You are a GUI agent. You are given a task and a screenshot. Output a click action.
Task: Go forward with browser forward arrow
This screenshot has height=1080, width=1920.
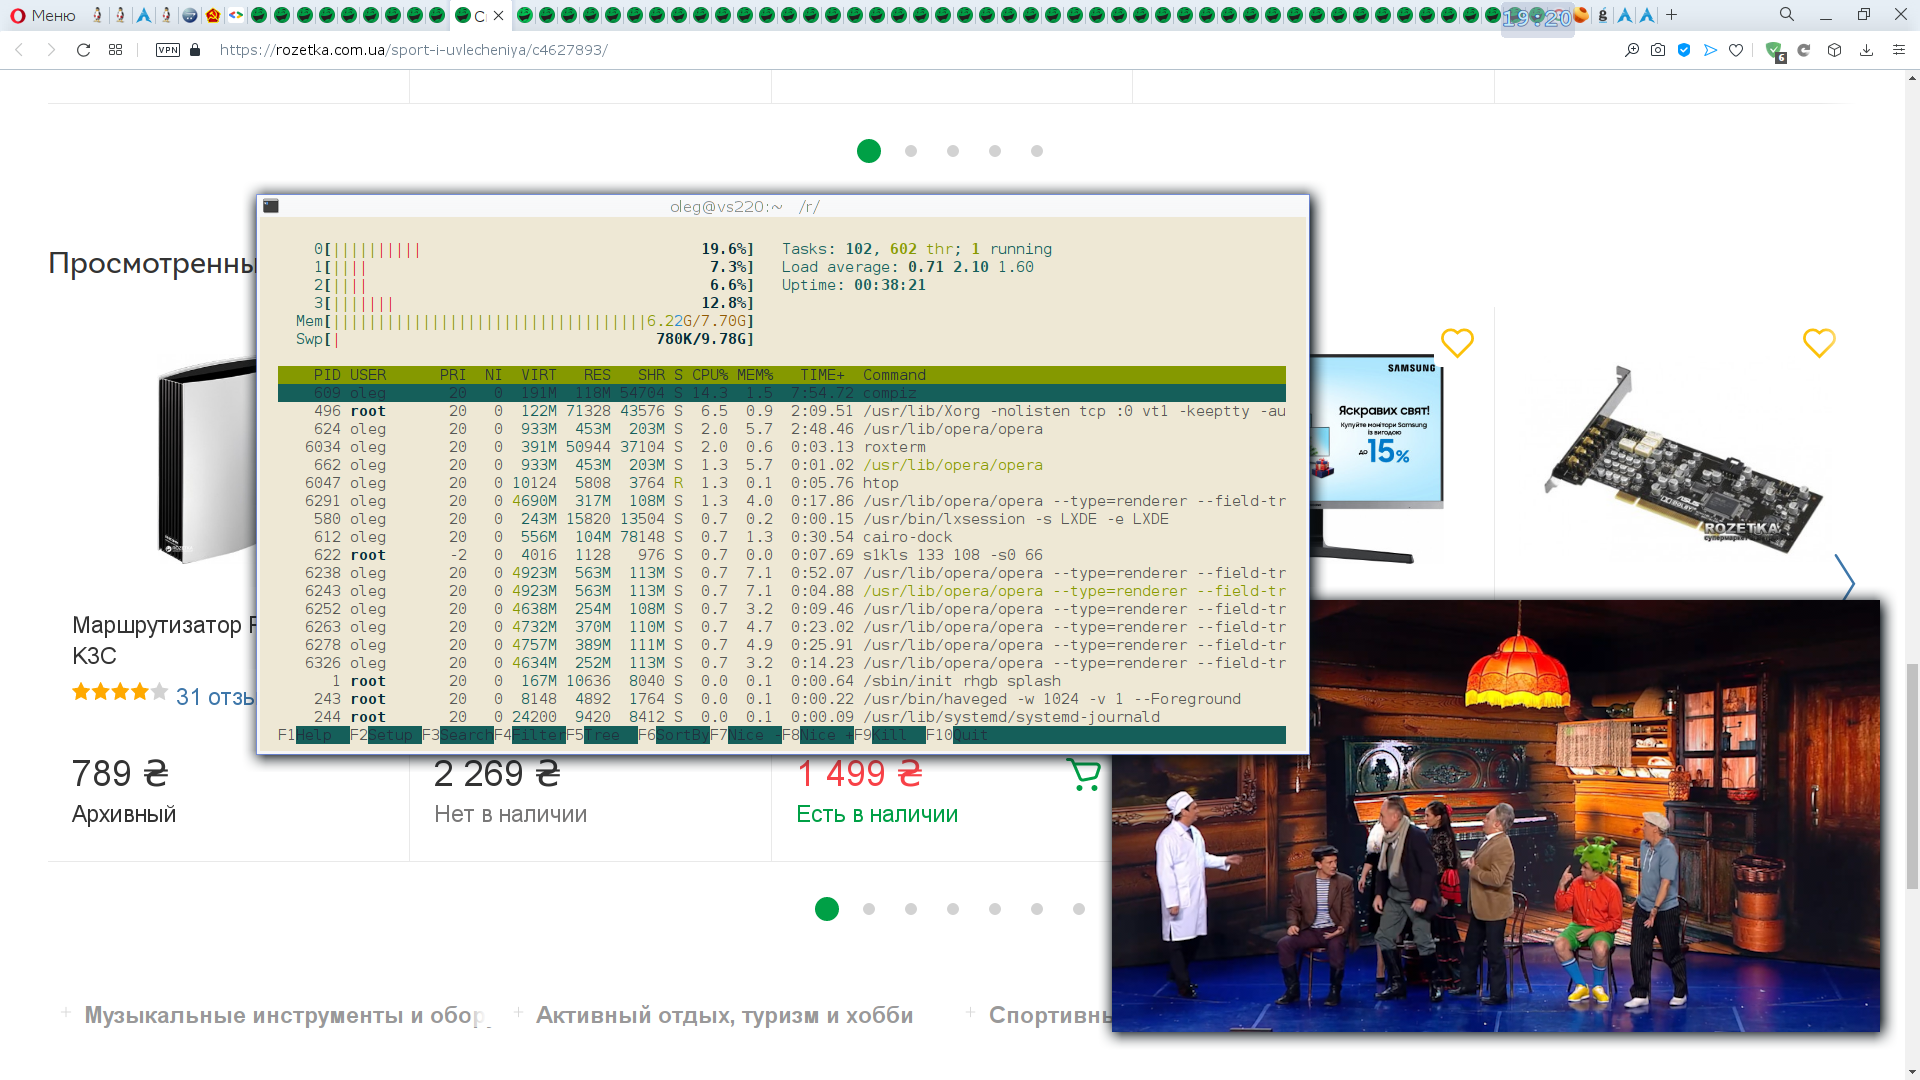coord(51,50)
